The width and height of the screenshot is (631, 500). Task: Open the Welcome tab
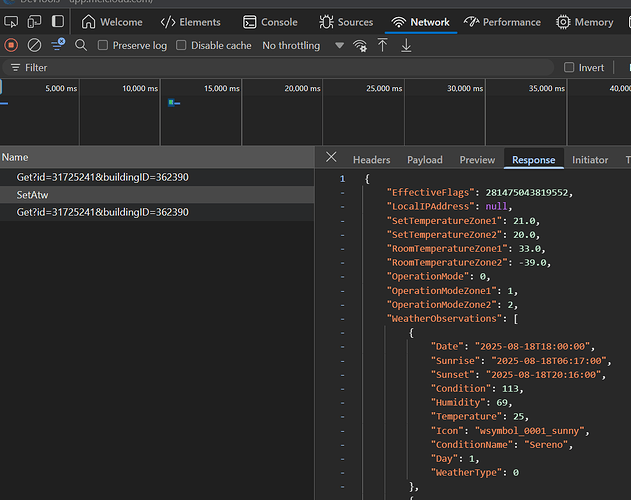point(112,22)
